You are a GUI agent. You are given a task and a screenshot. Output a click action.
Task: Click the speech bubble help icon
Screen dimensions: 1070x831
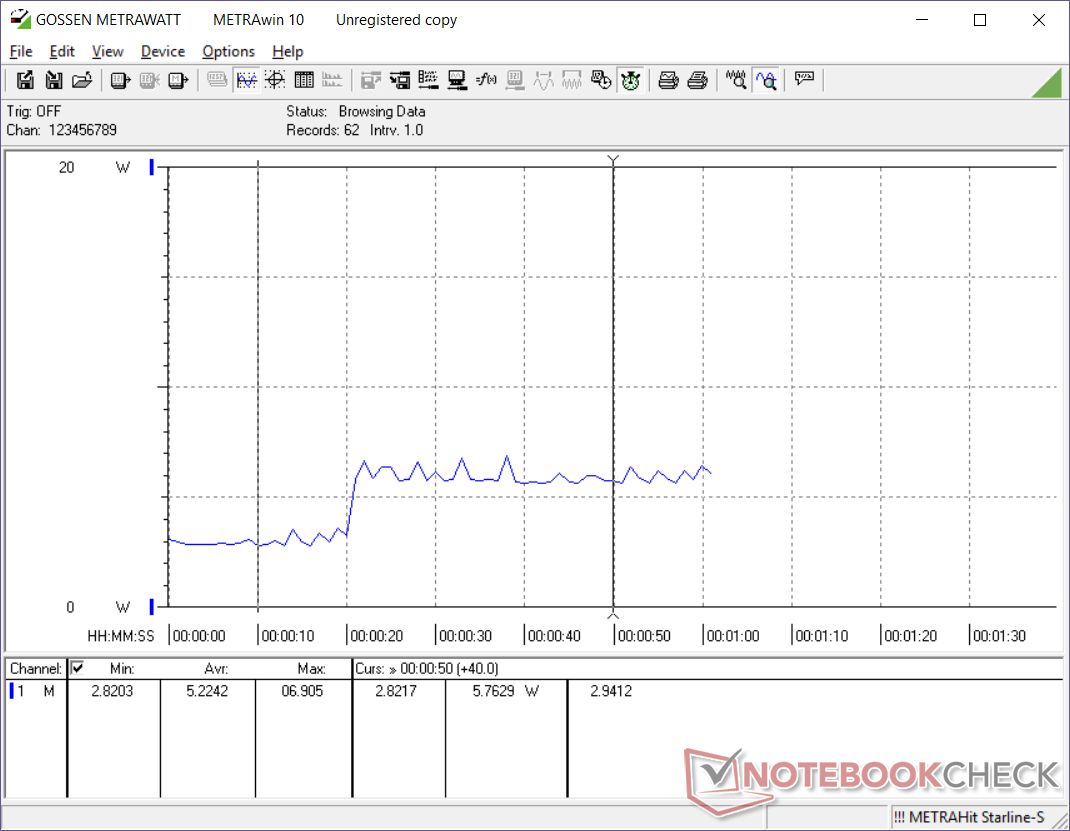(x=804, y=81)
